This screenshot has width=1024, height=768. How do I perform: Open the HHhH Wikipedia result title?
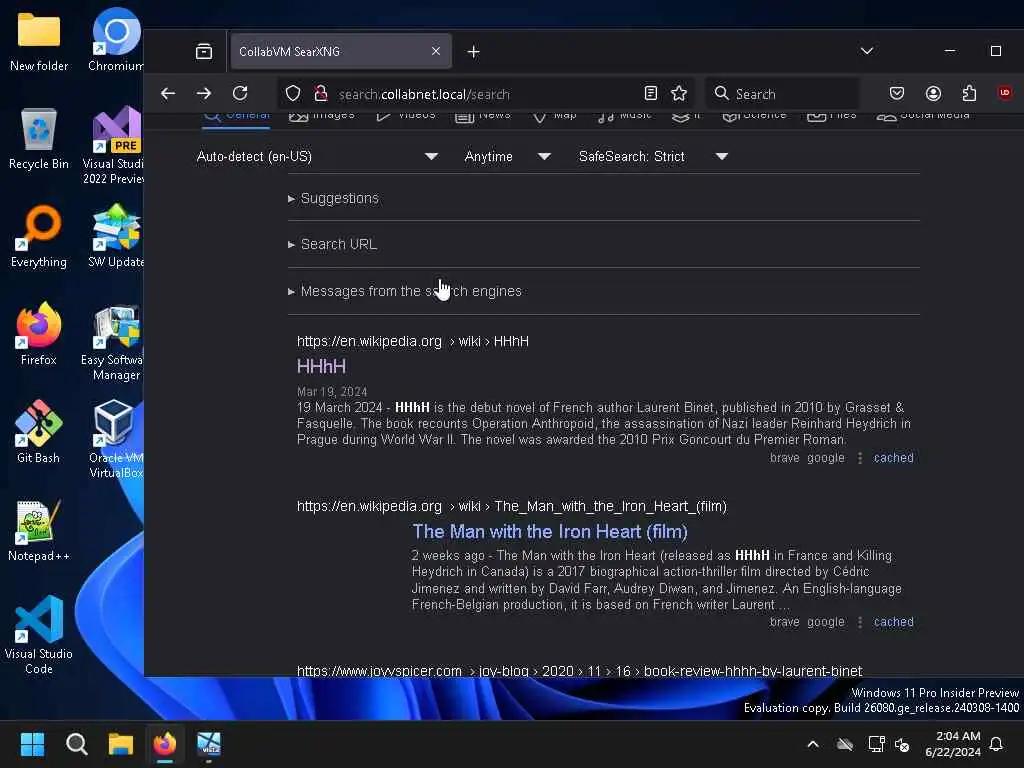click(321, 366)
